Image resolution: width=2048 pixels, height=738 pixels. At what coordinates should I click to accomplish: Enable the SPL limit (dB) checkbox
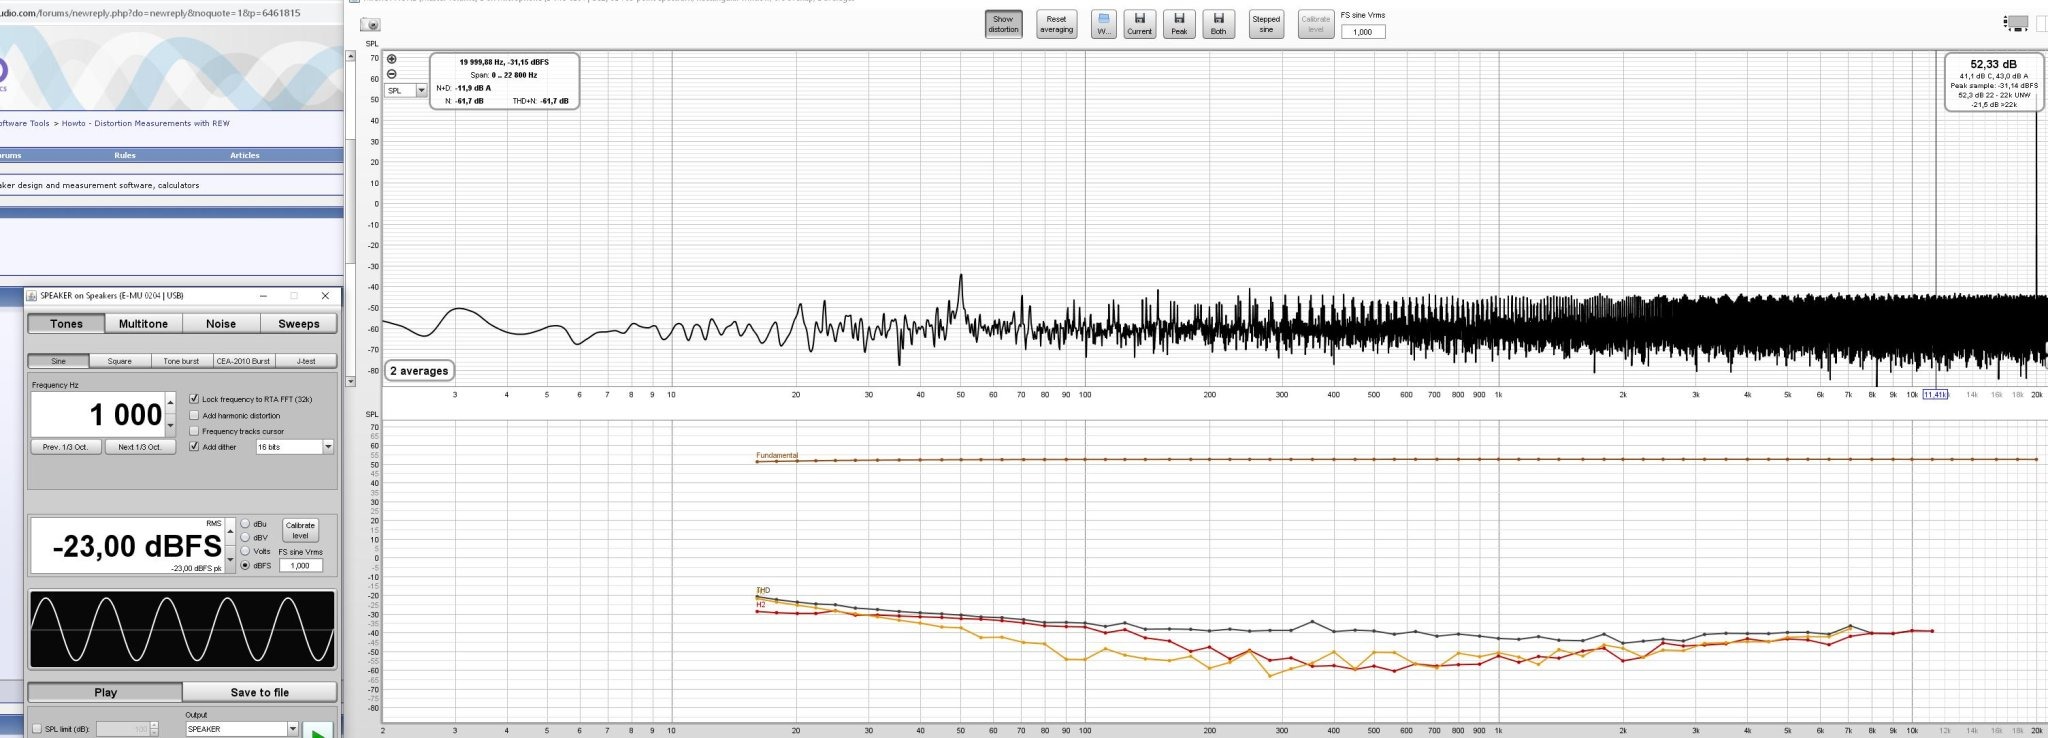click(37, 729)
